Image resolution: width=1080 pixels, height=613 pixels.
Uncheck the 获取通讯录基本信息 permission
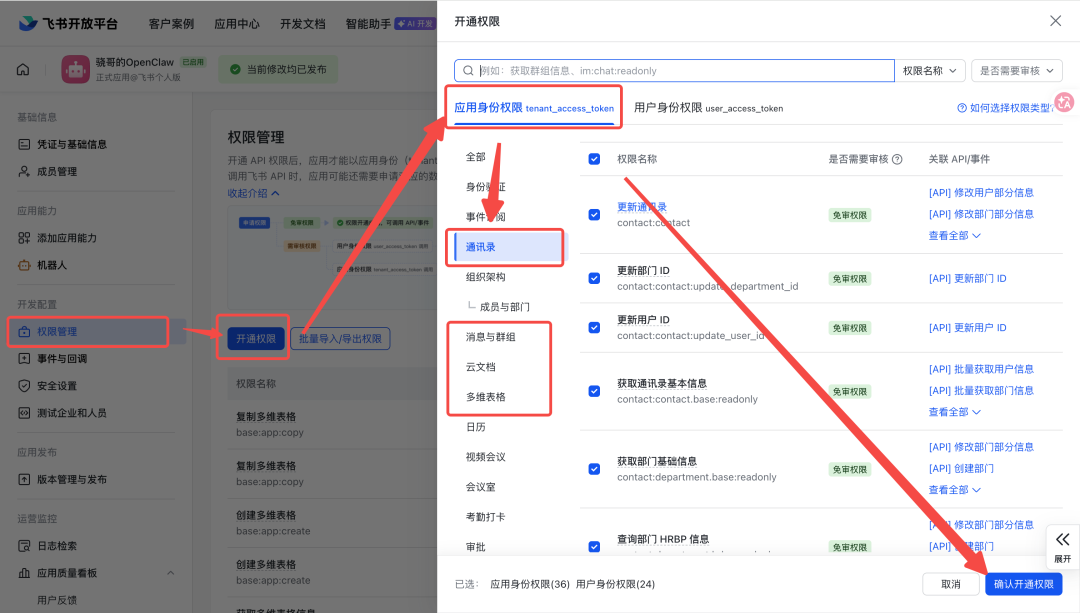[x=594, y=391]
